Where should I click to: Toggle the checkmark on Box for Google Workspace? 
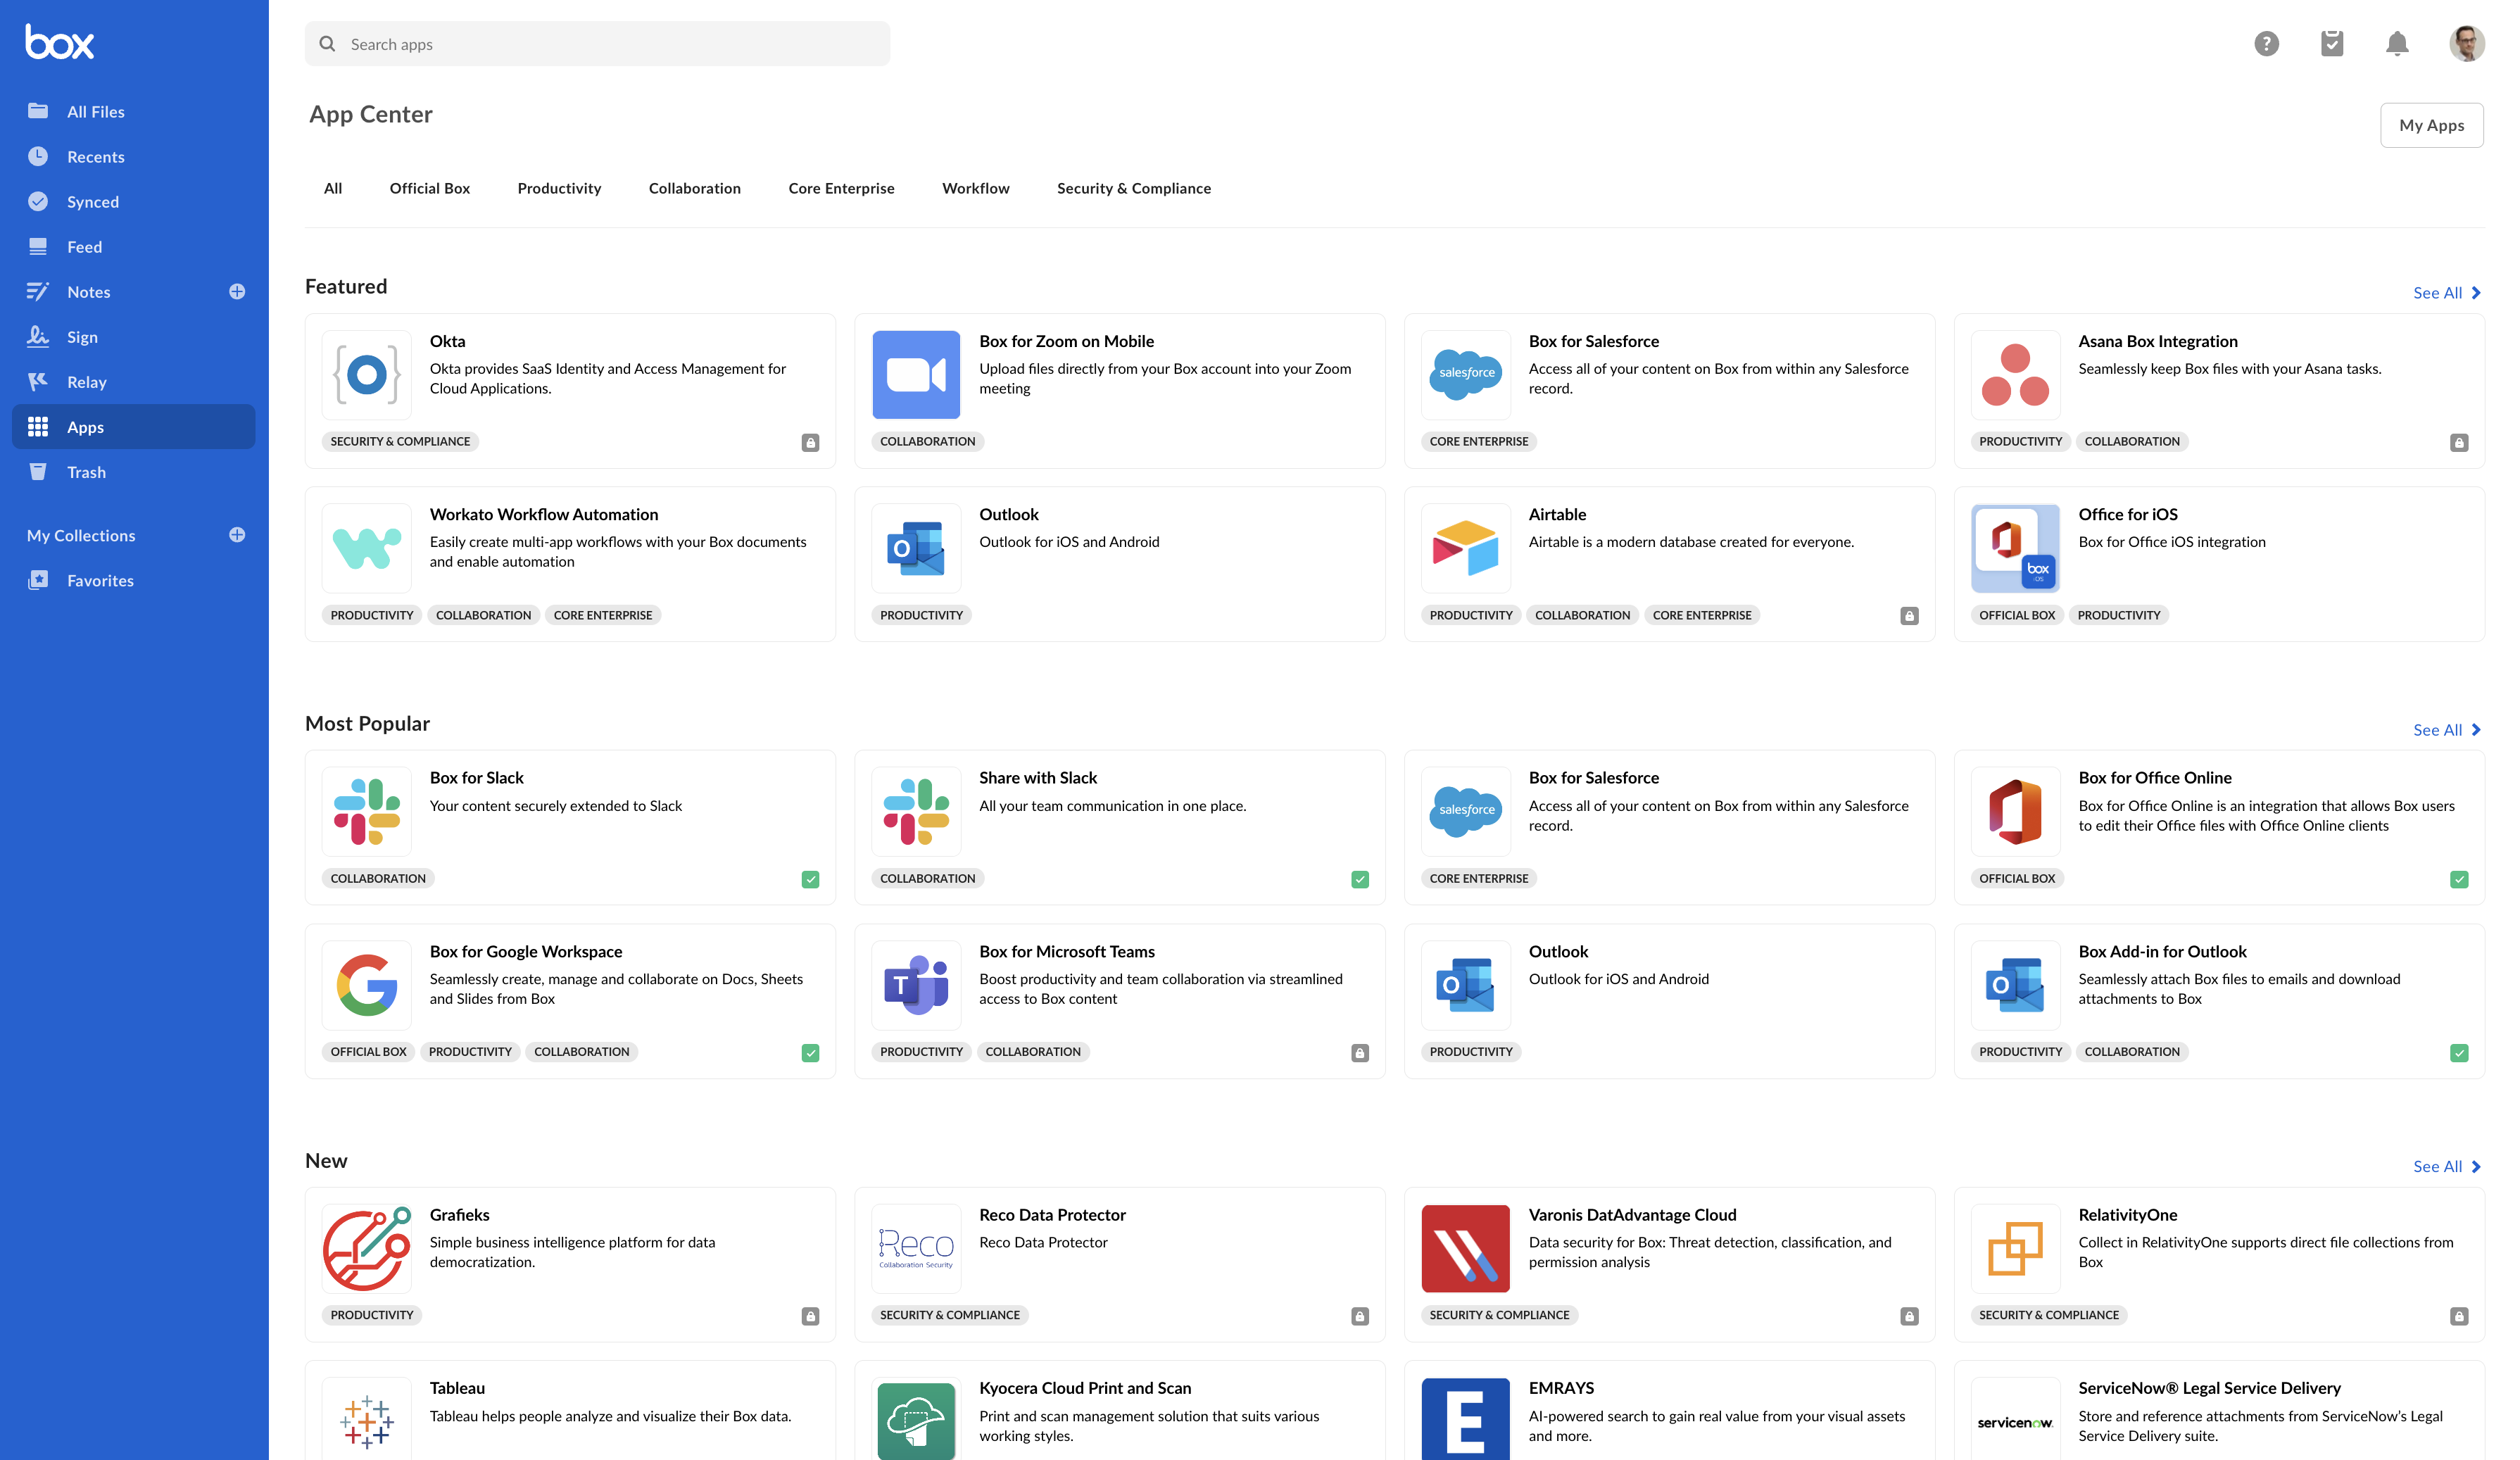[811, 1053]
